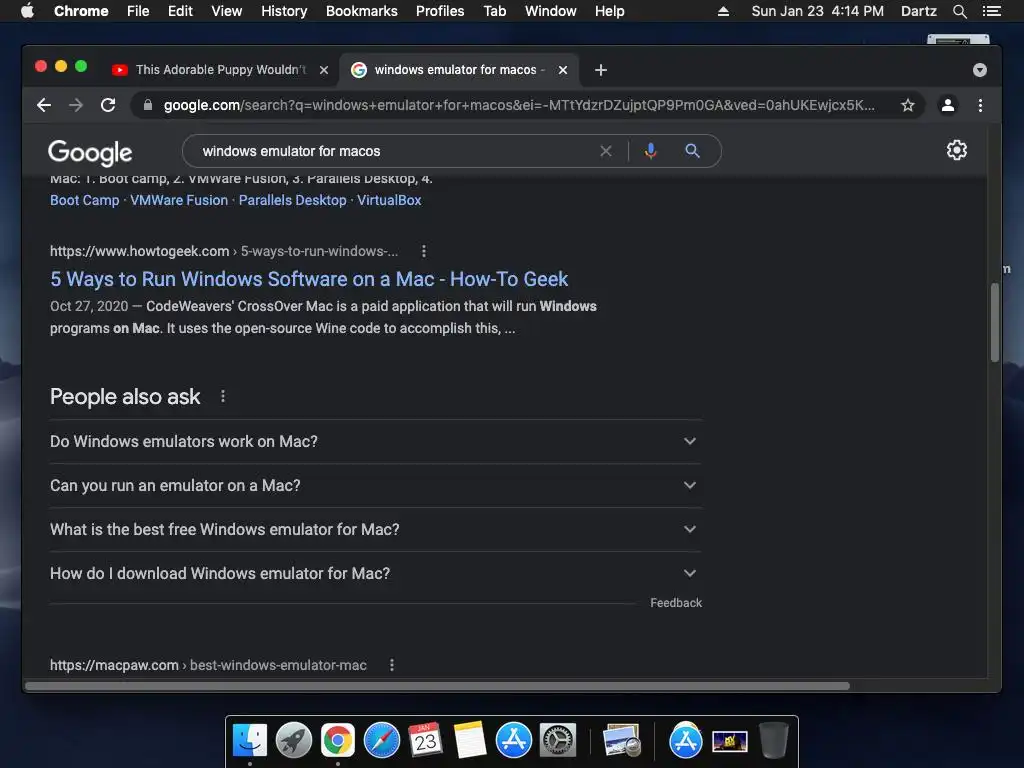Close the 'This Adorable Puppy' tab
The height and width of the screenshot is (768, 1024).
[323, 70]
